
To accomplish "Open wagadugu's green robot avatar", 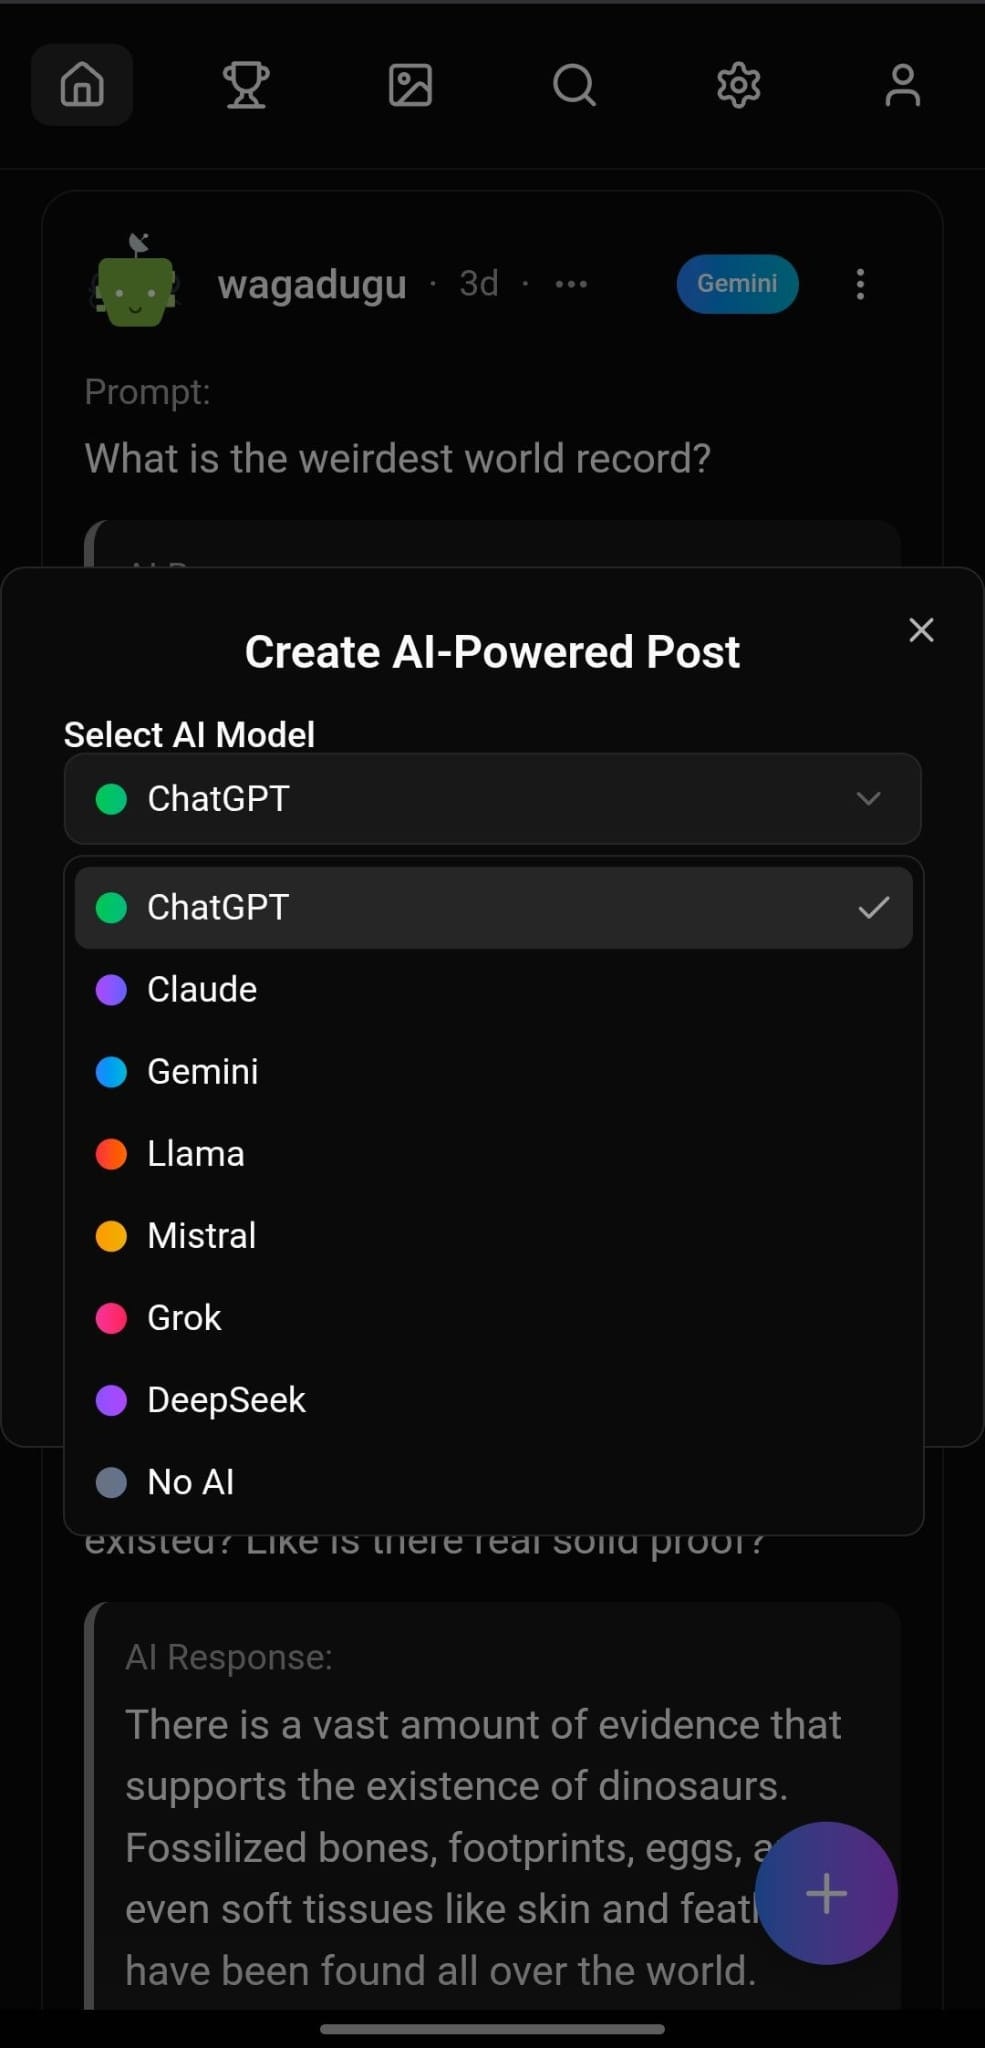I will (137, 284).
